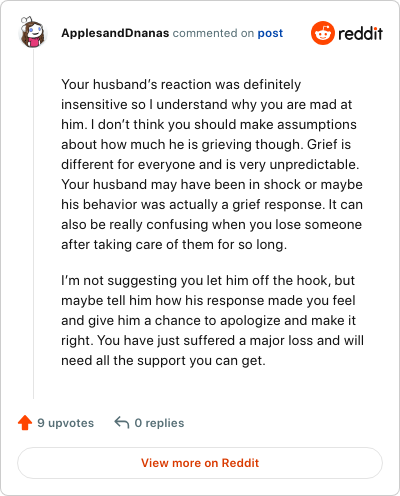
Task: Upvote with the orange arrow icon
Action: (x=25, y=423)
